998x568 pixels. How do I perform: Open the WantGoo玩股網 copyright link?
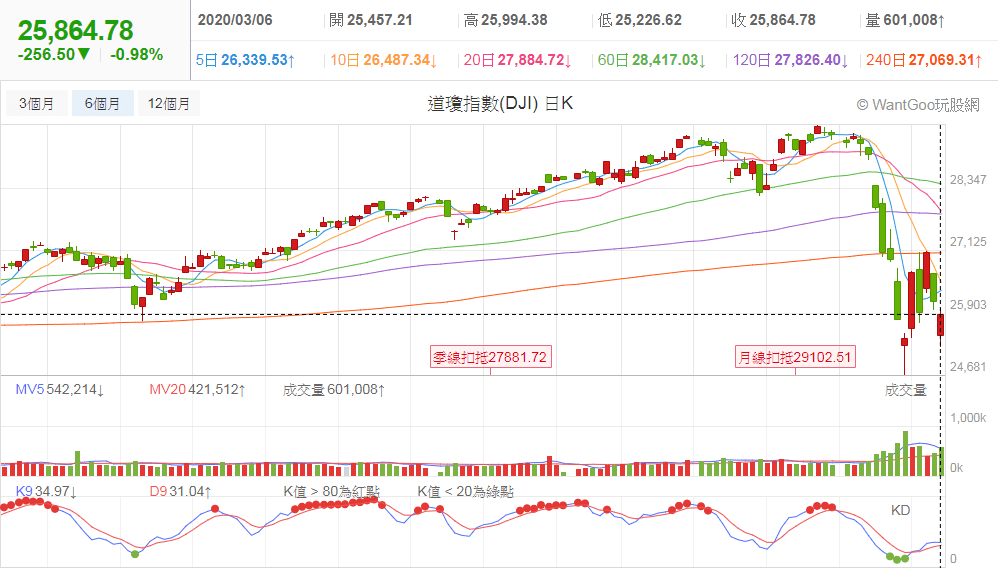[x=918, y=104]
